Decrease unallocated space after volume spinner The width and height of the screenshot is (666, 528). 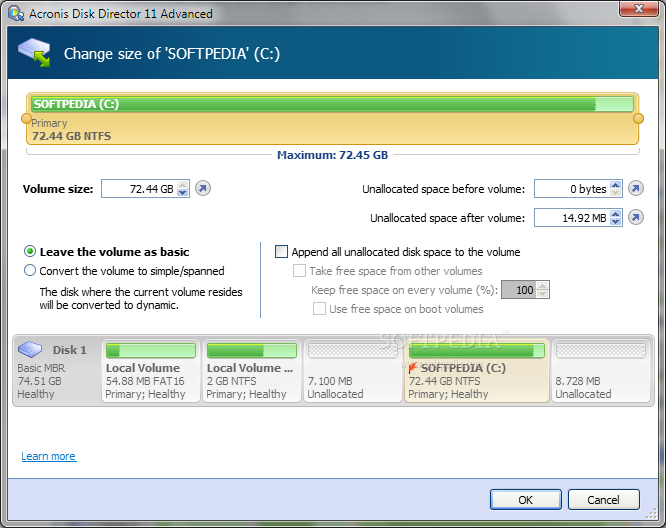point(615,221)
